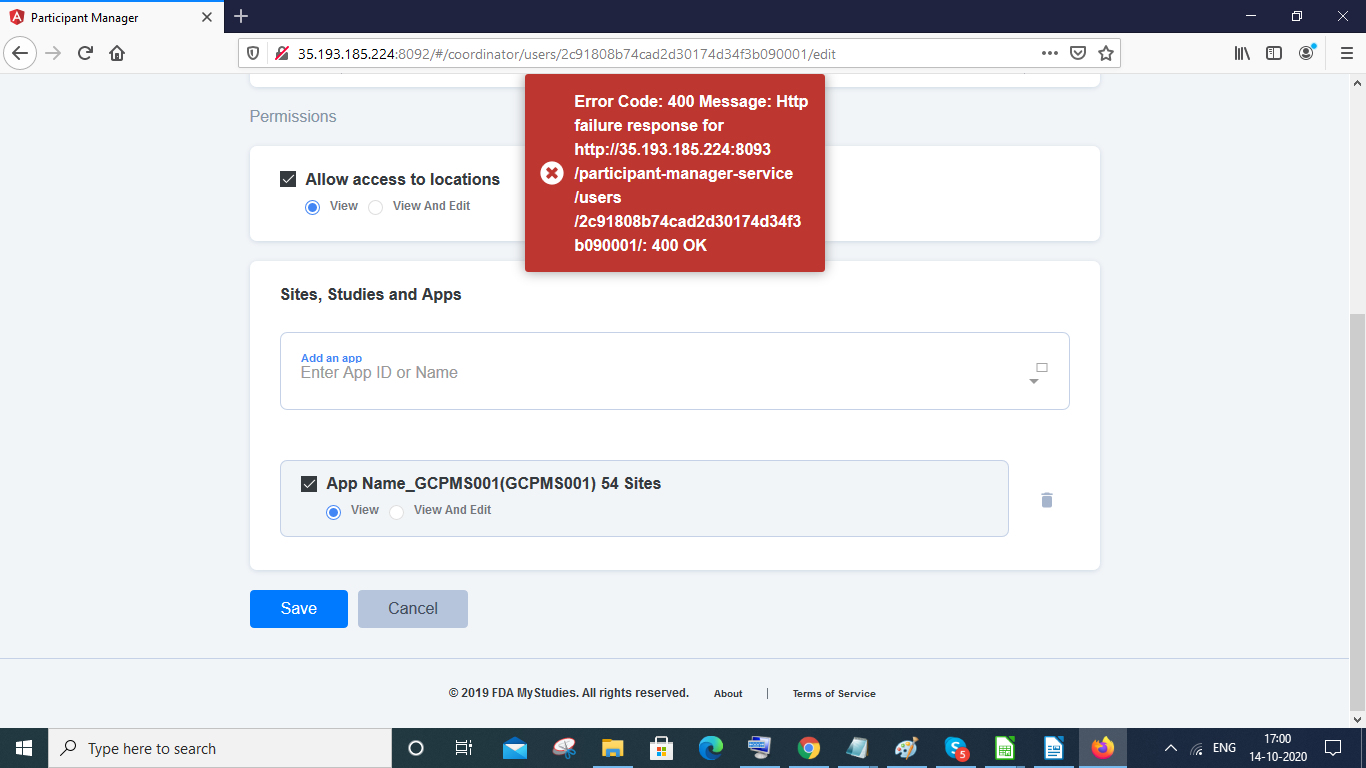Bookmark this page with the star icon
Image resolution: width=1366 pixels, height=768 pixels.
(x=1106, y=52)
